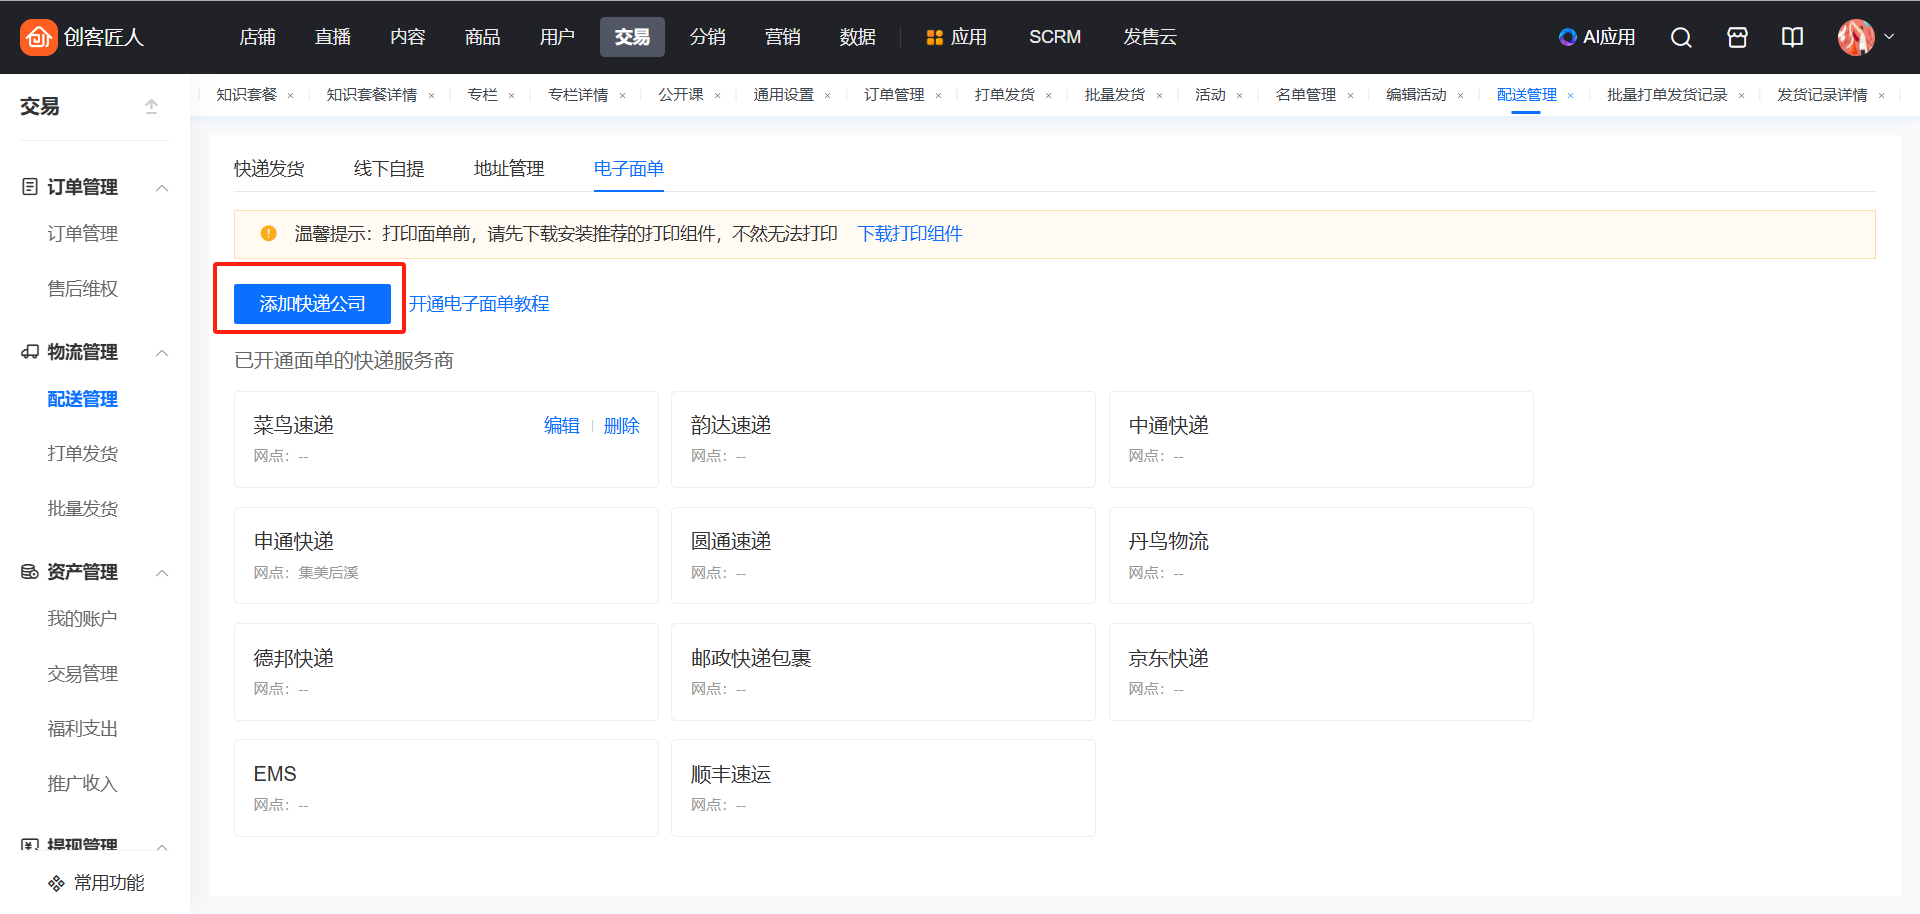The width and height of the screenshot is (1920, 914).
Task: Close the 知识套餐 tab with its x
Action: pyautogui.click(x=291, y=96)
